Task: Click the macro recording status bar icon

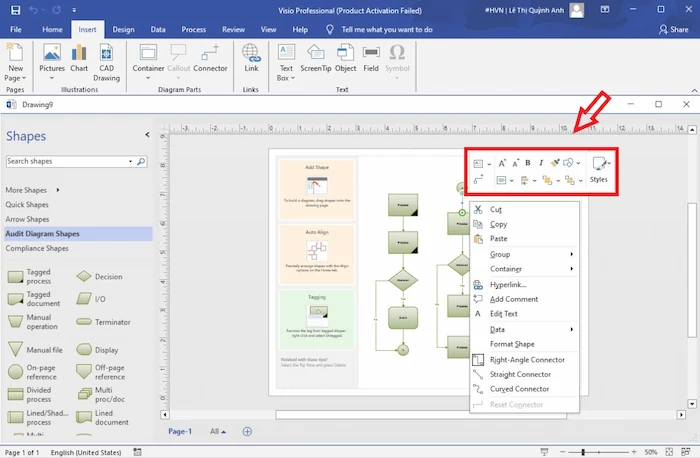Action: pos(138,452)
